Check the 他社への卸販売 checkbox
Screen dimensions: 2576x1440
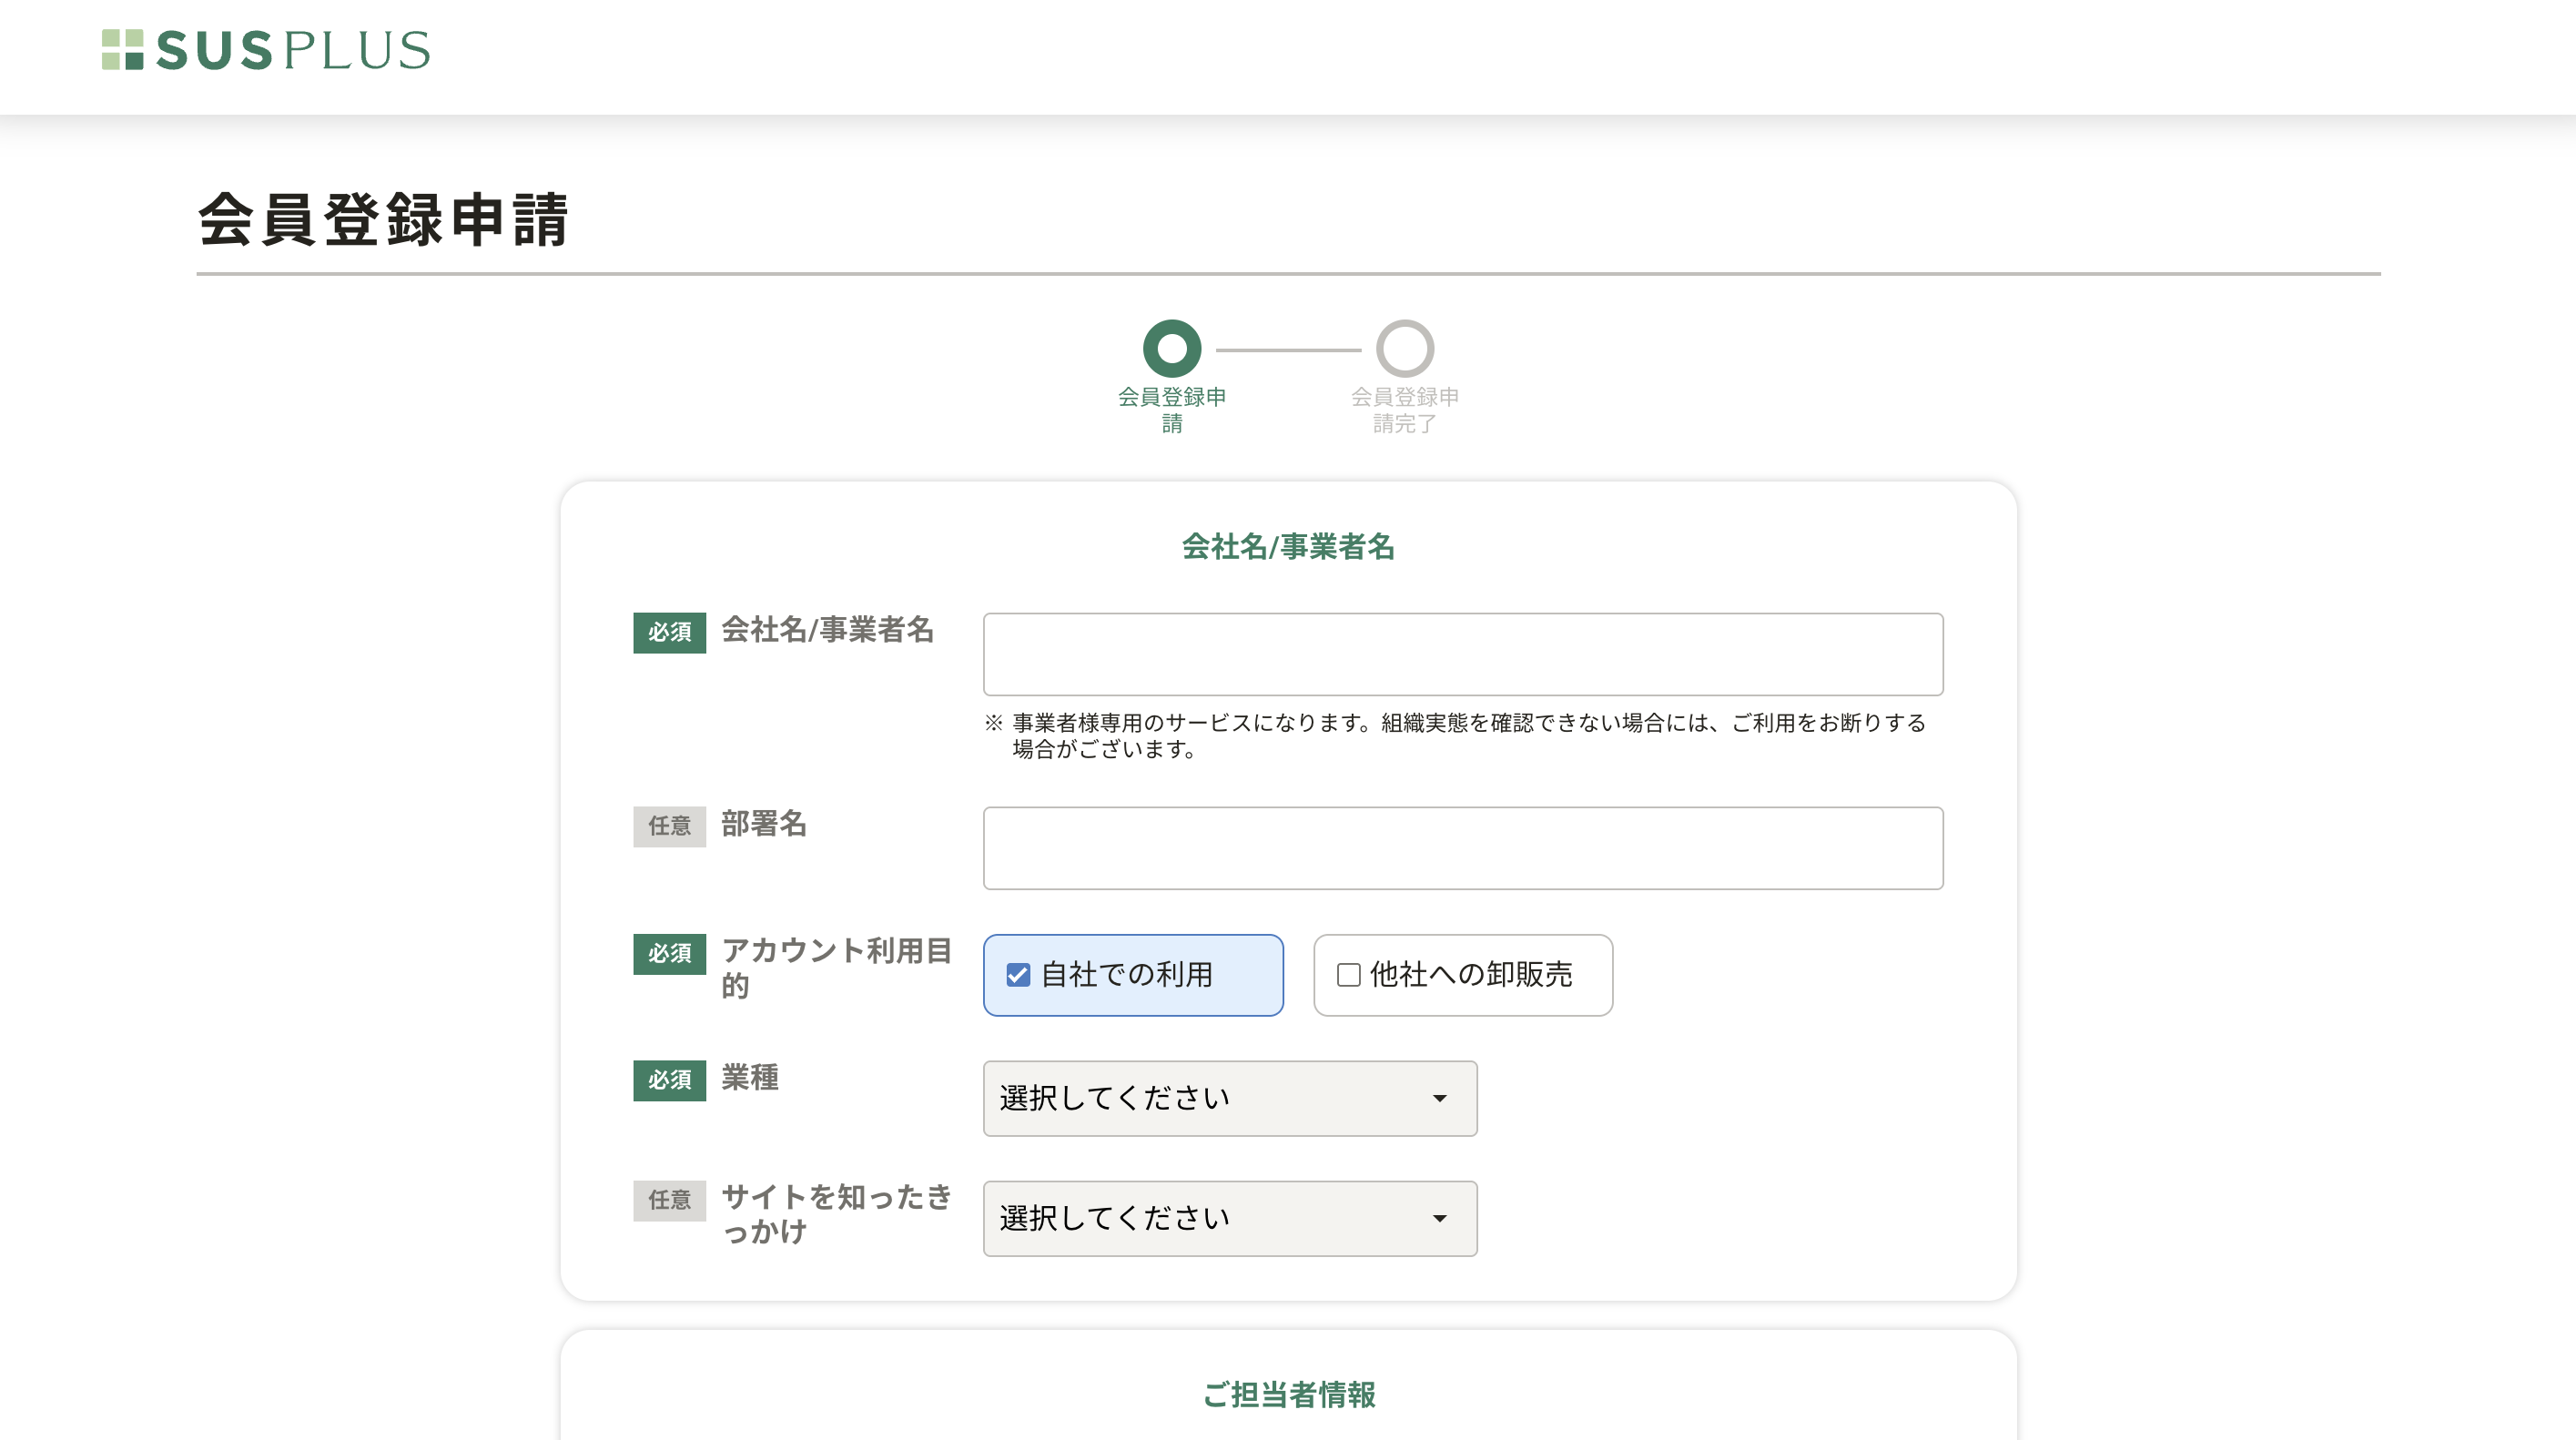[x=1348, y=975]
